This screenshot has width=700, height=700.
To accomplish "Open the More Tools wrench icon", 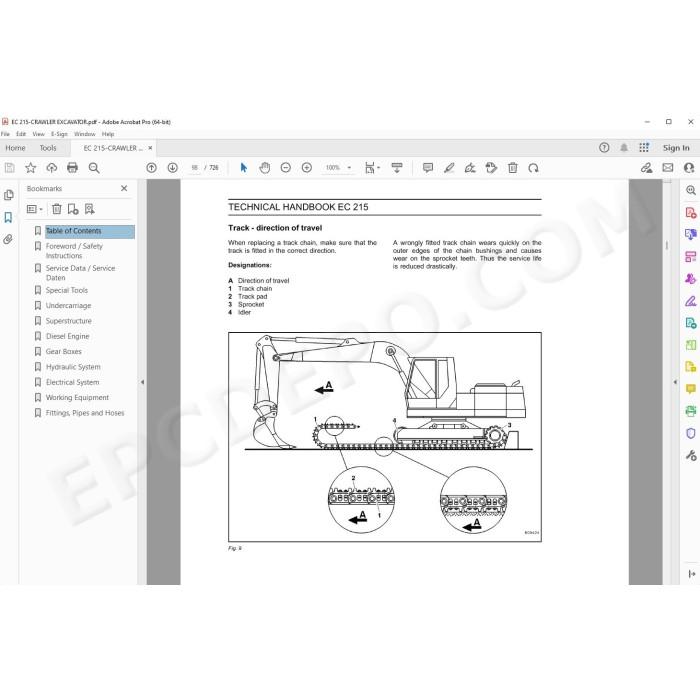I will click(691, 455).
